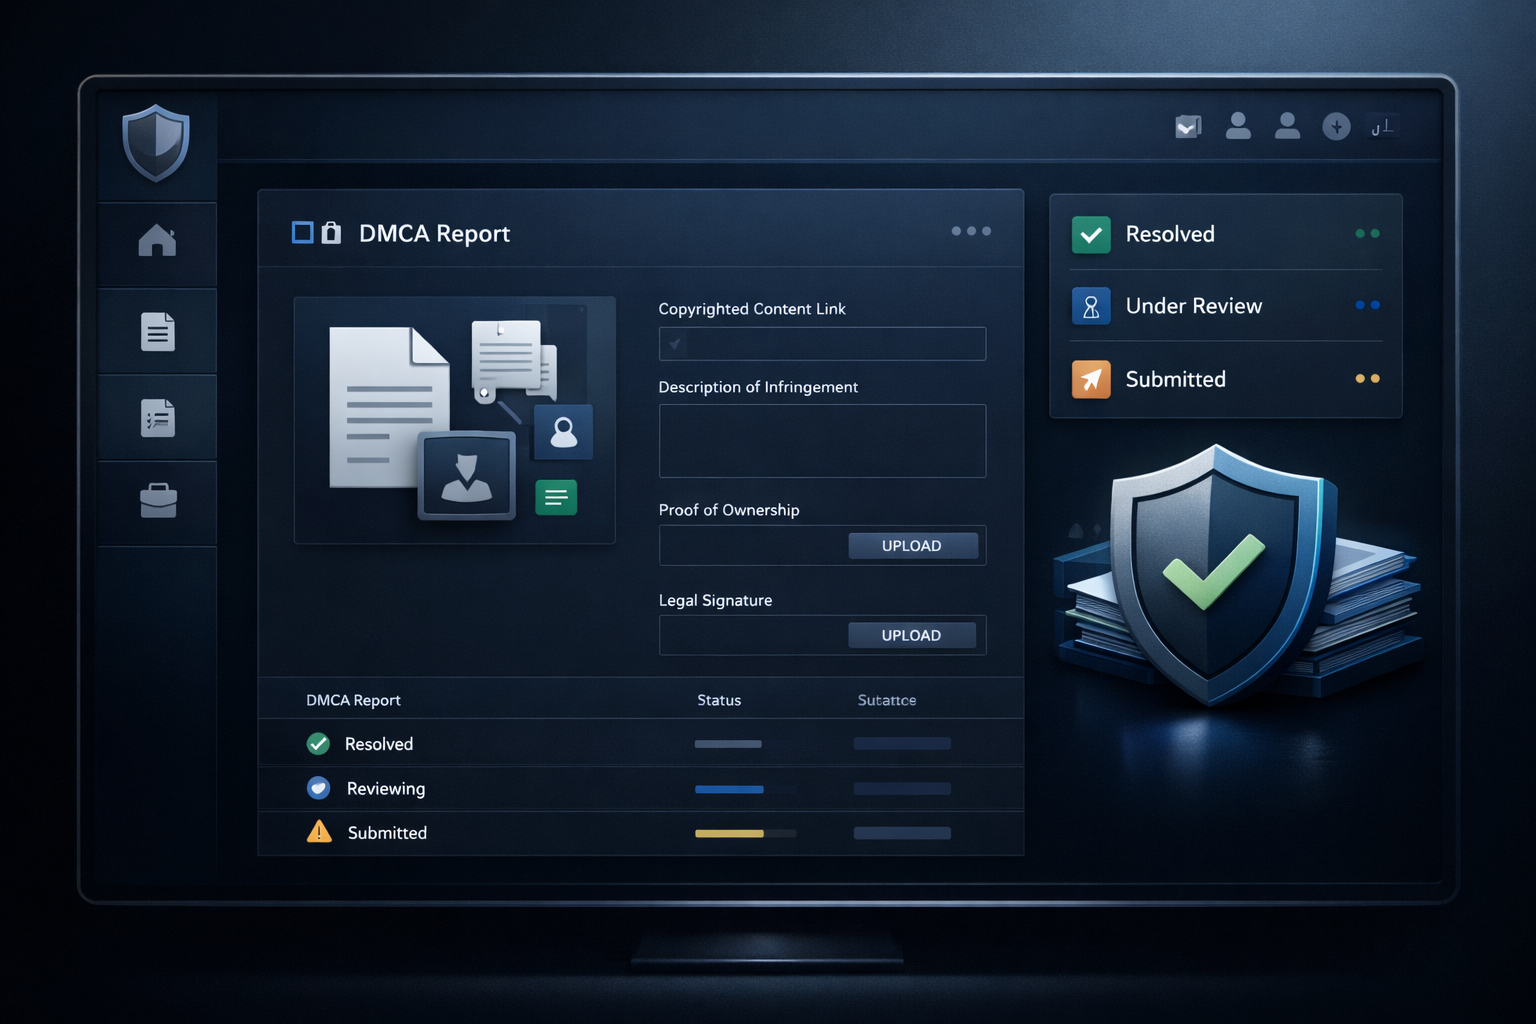The height and width of the screenshot is (1024, 1536).
Task: Select Submitted in the status panel
Action: coord(1226,379)
